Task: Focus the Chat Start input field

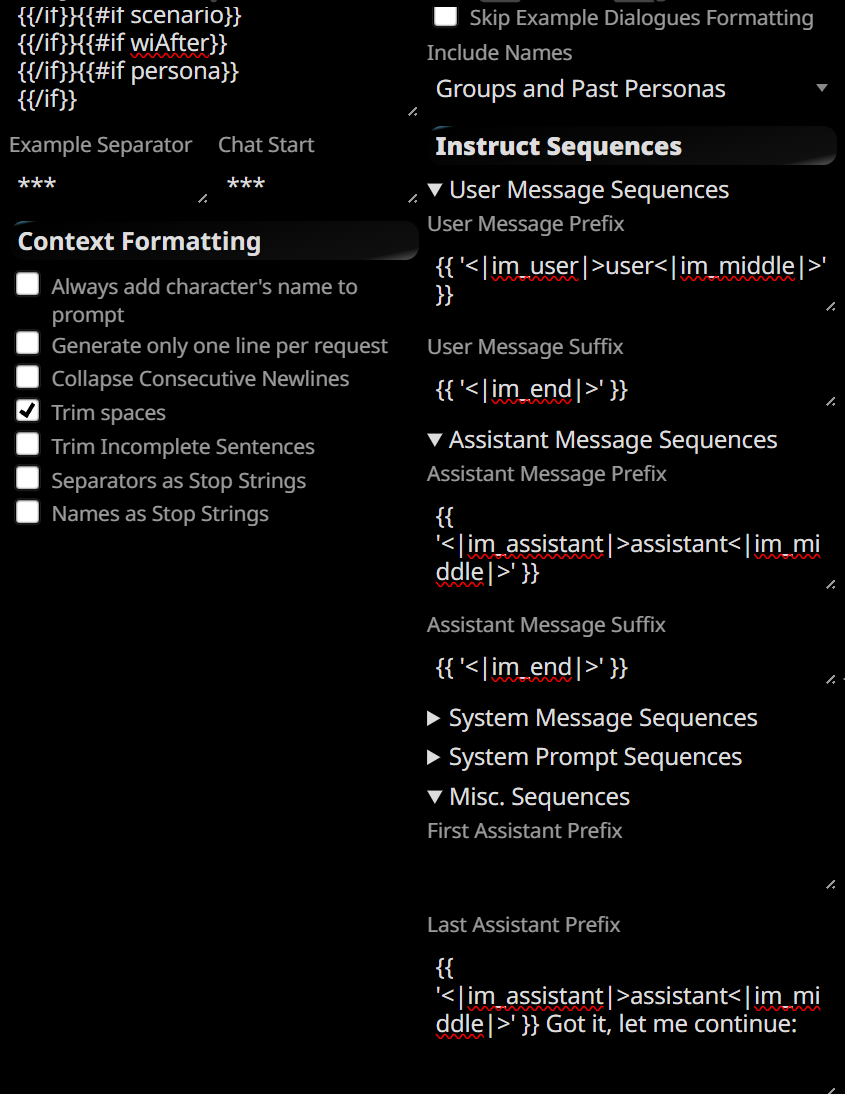Action: (x=317, y=184)
